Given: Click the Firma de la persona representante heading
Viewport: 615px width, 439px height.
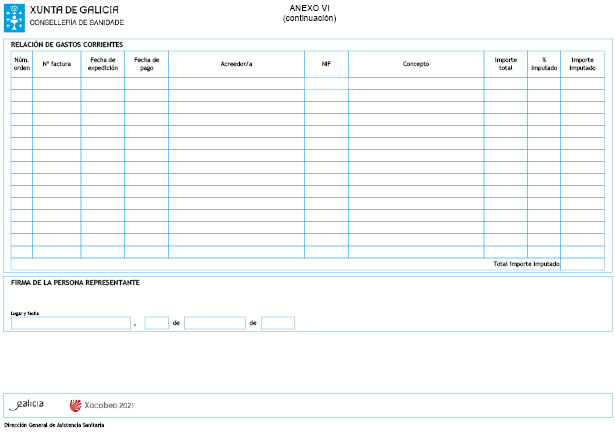Looking at the screenshot, I should (x=75, y=283).
